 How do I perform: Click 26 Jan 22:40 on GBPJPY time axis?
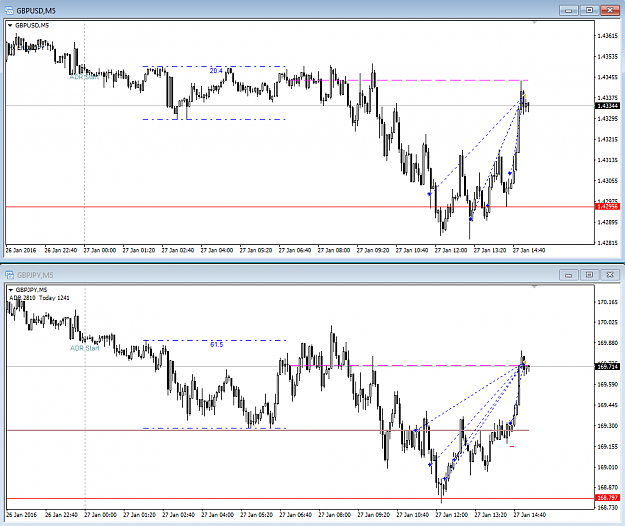point(61,514)
